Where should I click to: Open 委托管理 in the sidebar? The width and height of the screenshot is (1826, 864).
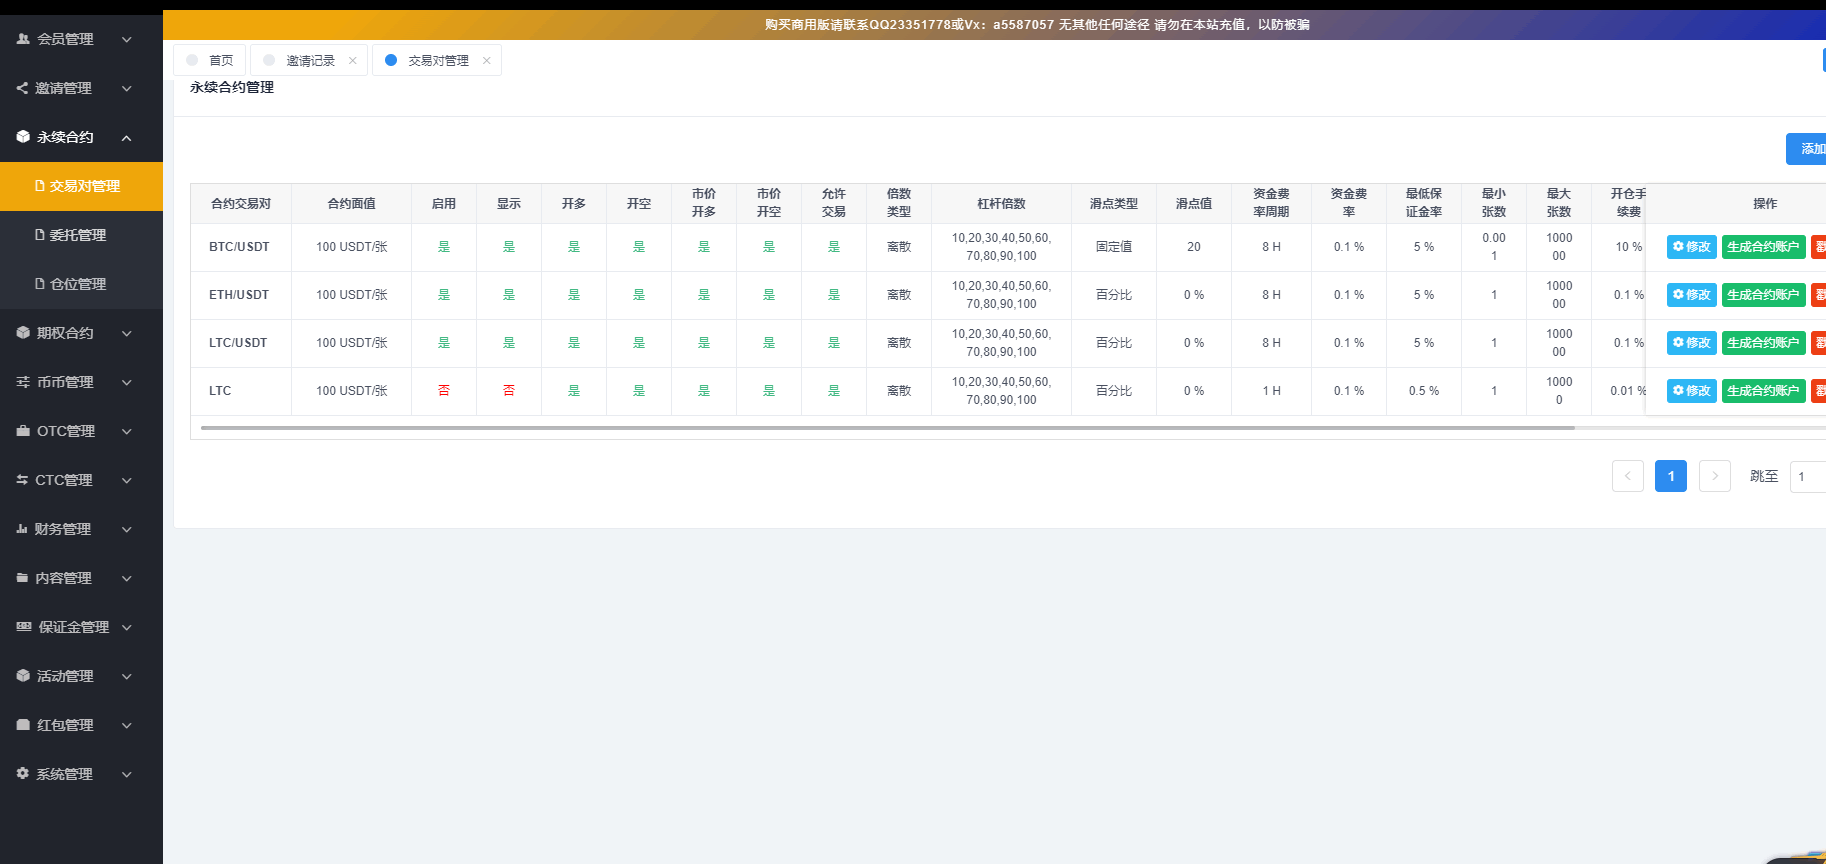coord(78,235)
